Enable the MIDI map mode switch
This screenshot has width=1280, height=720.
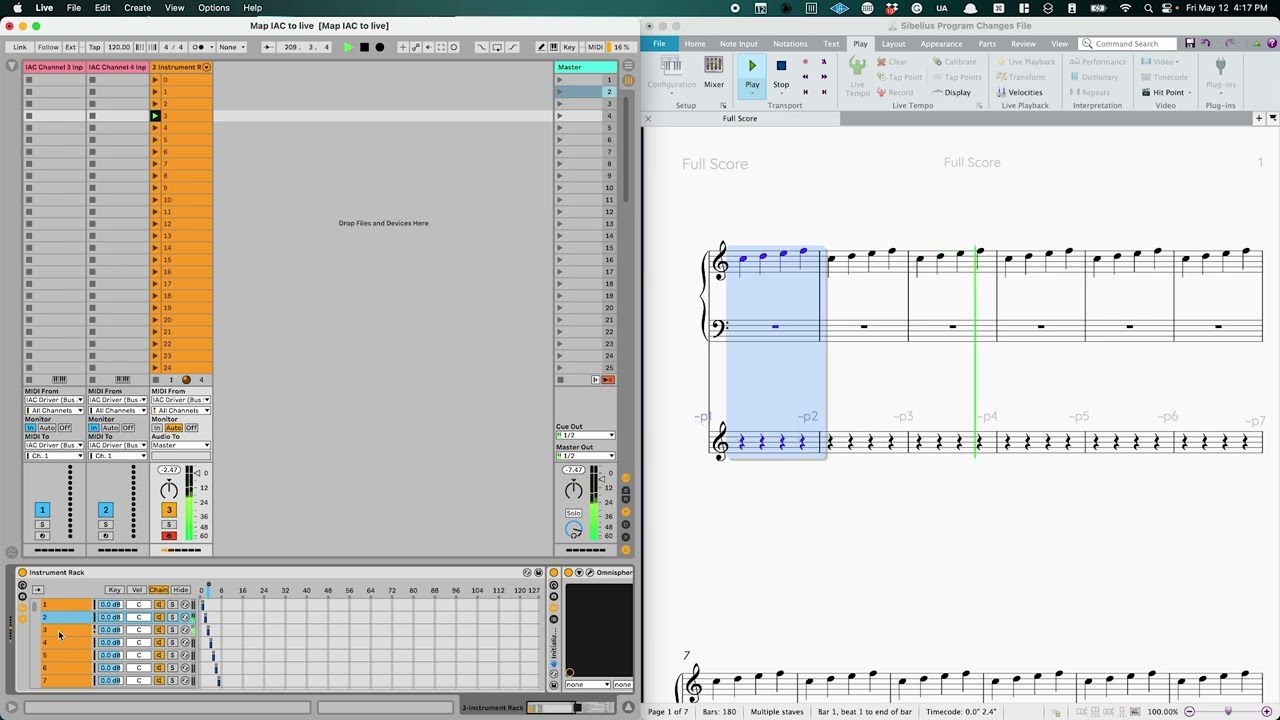(595, 47)
